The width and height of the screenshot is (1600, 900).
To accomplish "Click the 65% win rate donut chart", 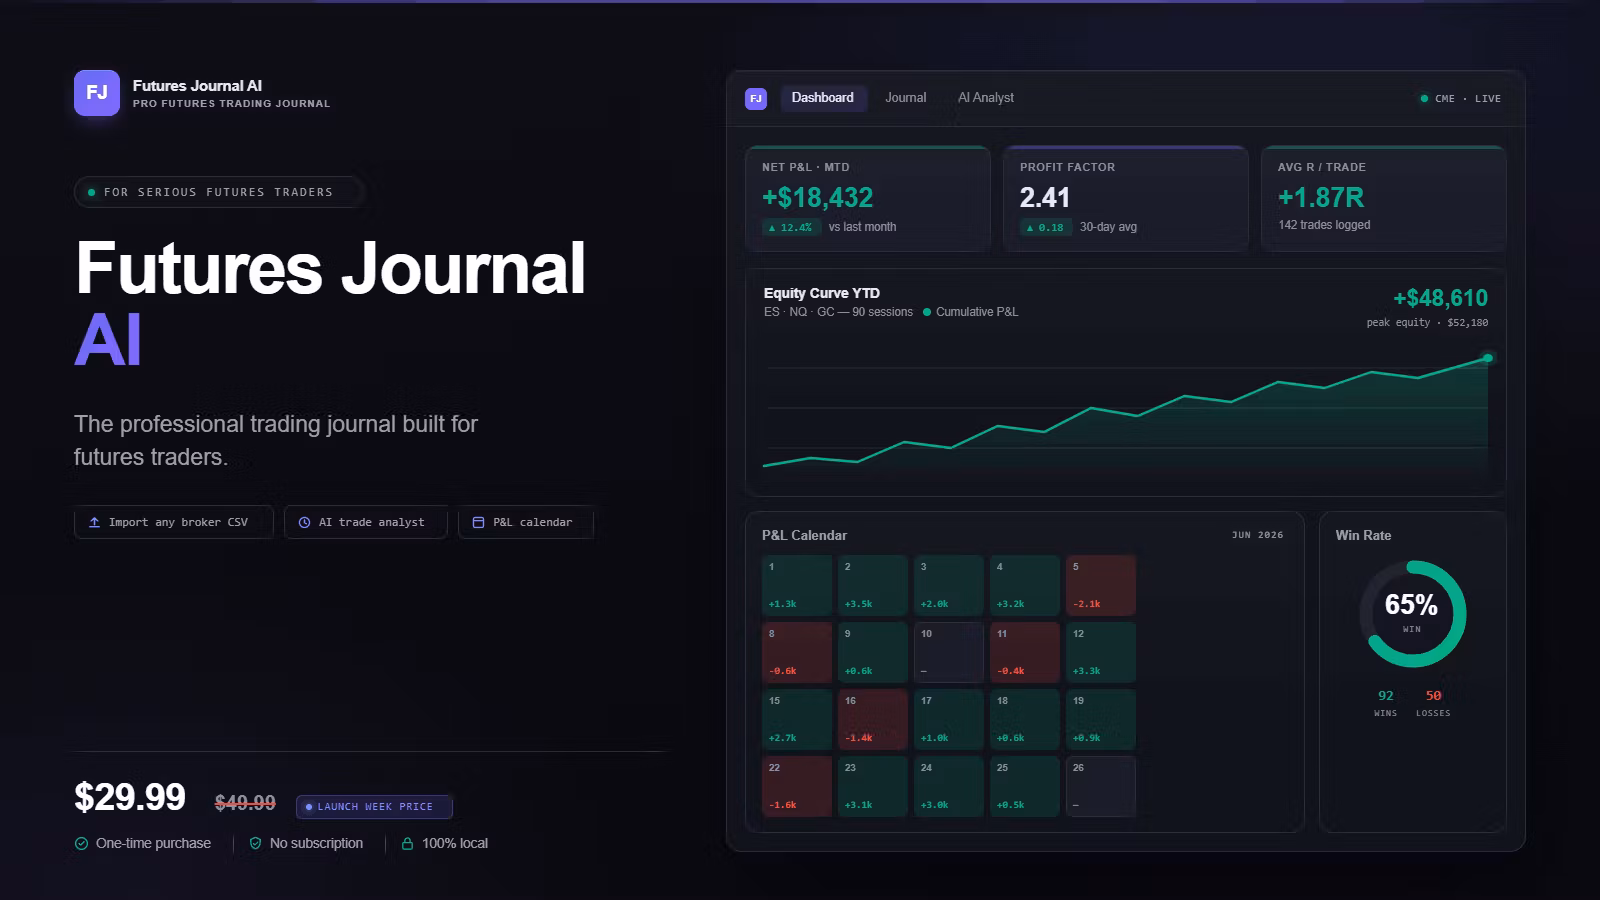I will click(1412, 614).
